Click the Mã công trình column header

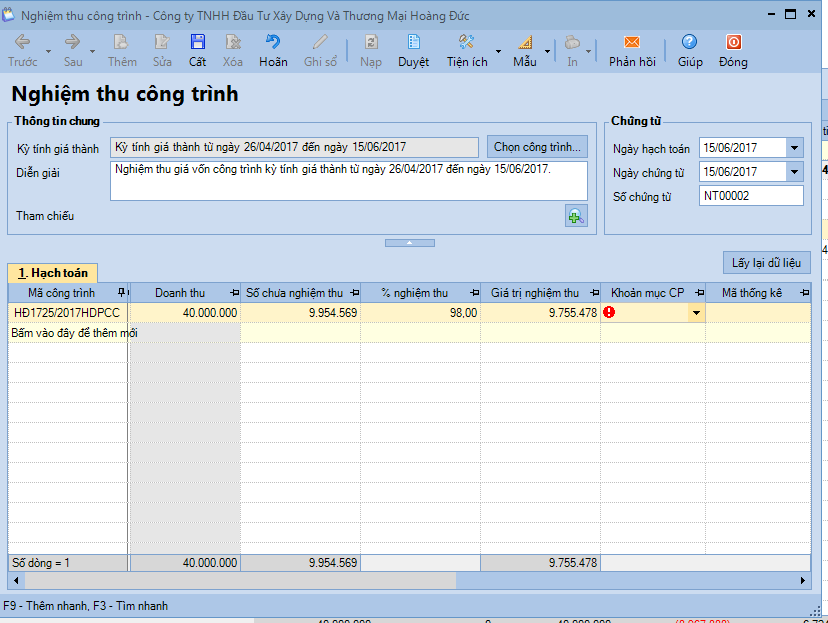(x=62, y=293)
